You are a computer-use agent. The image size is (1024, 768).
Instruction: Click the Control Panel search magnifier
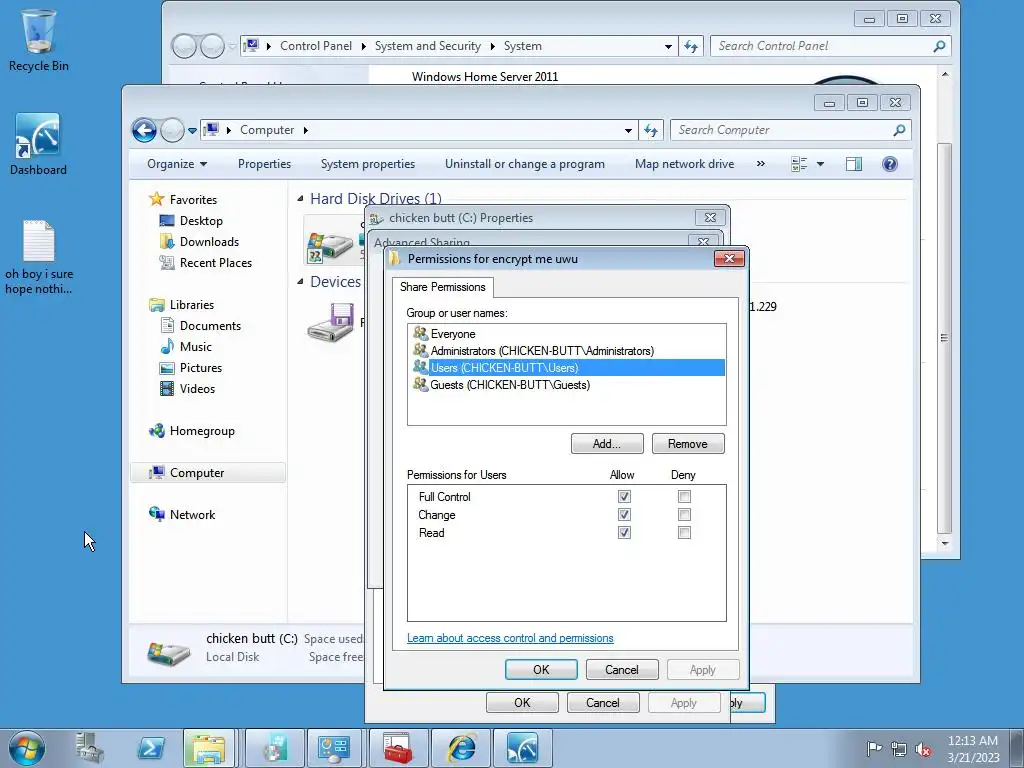coord(939,46)
